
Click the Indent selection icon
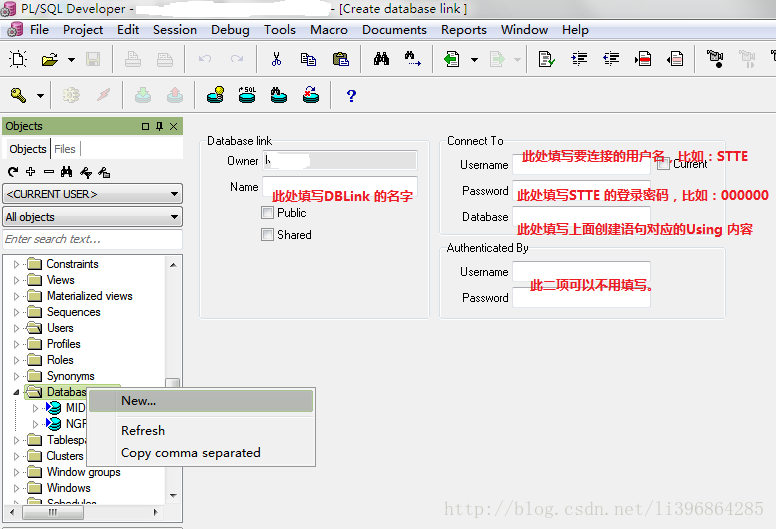tap(579, 59)
